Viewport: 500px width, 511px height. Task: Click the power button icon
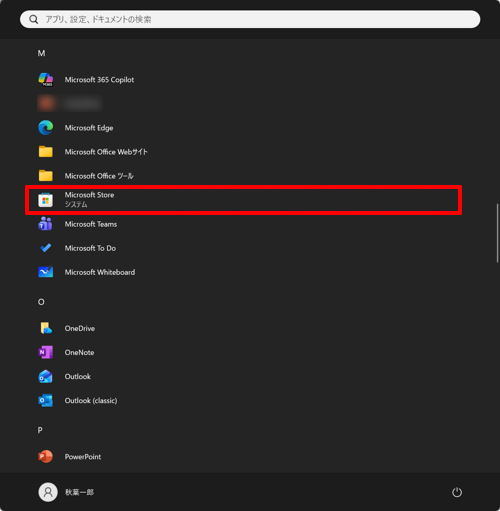click(457, 492)
